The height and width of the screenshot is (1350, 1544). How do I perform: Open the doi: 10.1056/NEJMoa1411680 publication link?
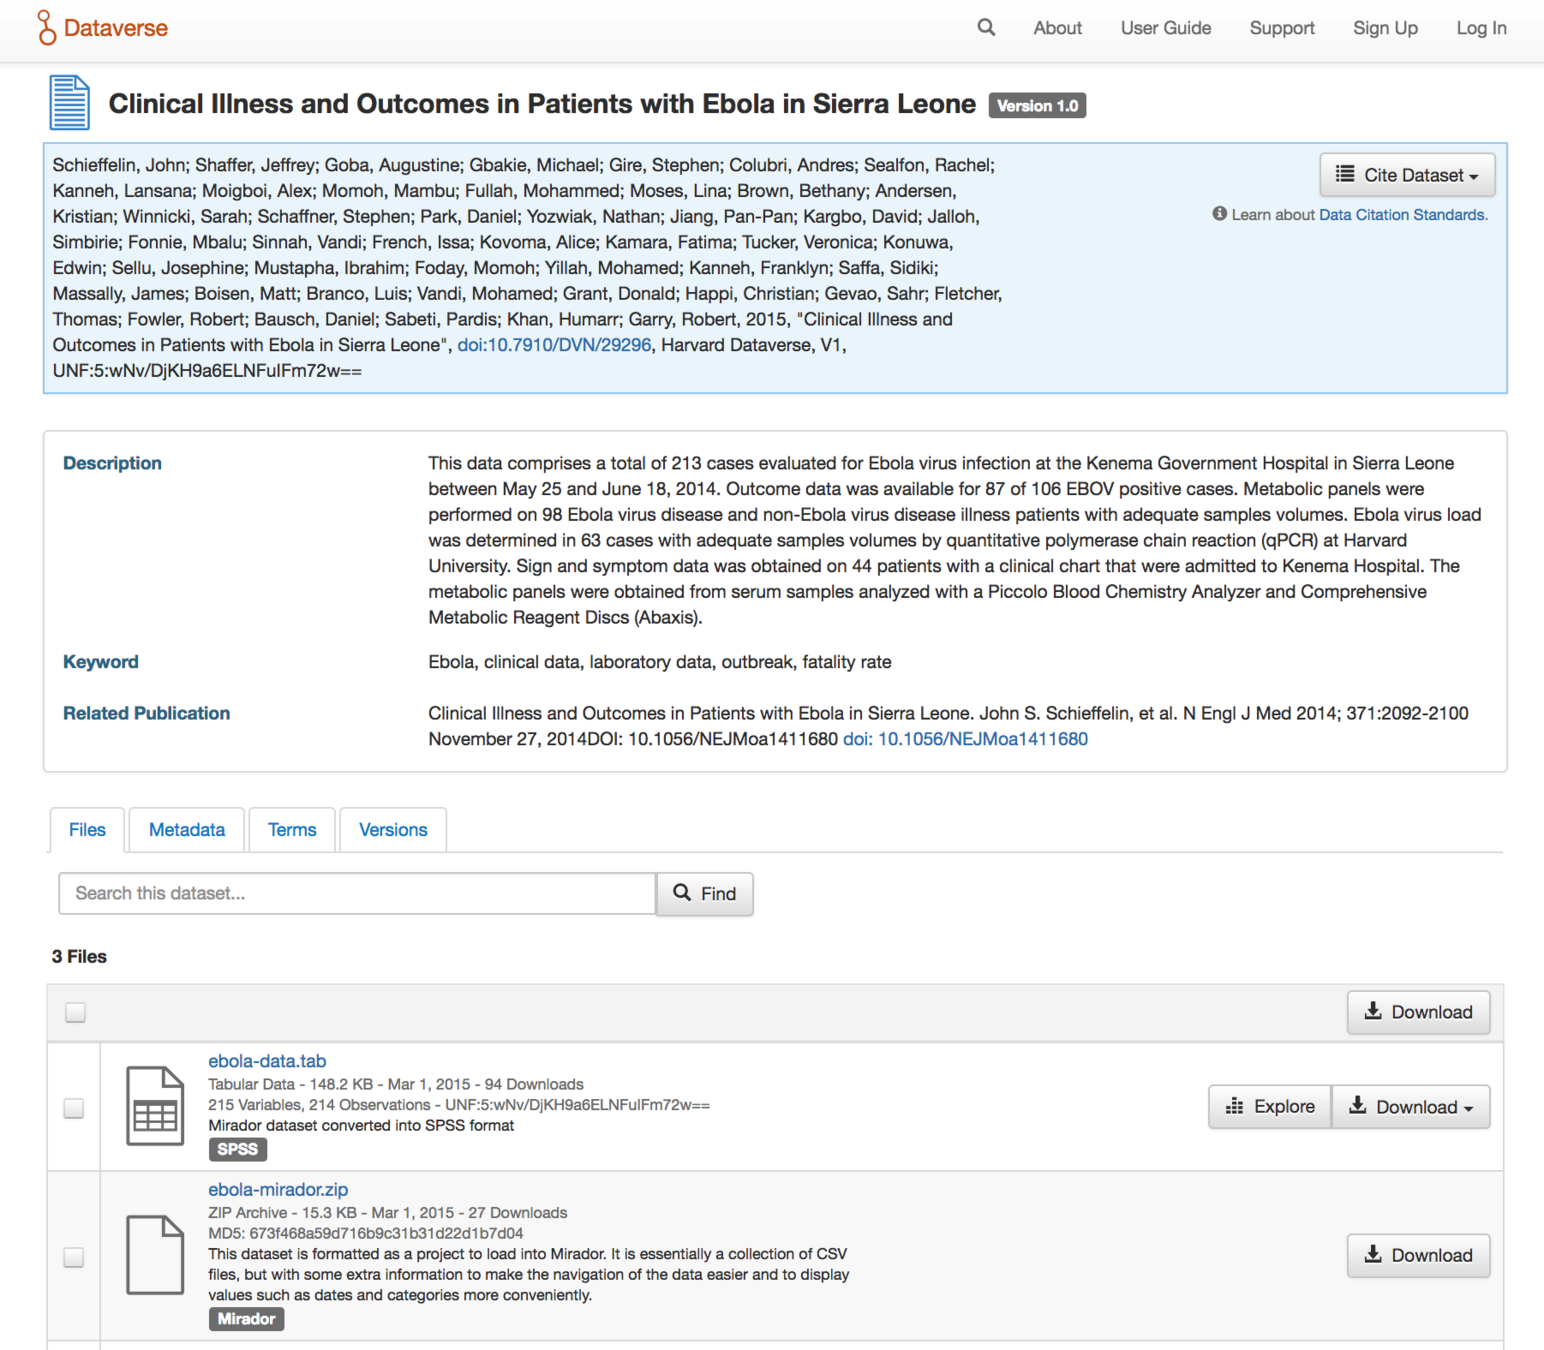click(965, 739)
